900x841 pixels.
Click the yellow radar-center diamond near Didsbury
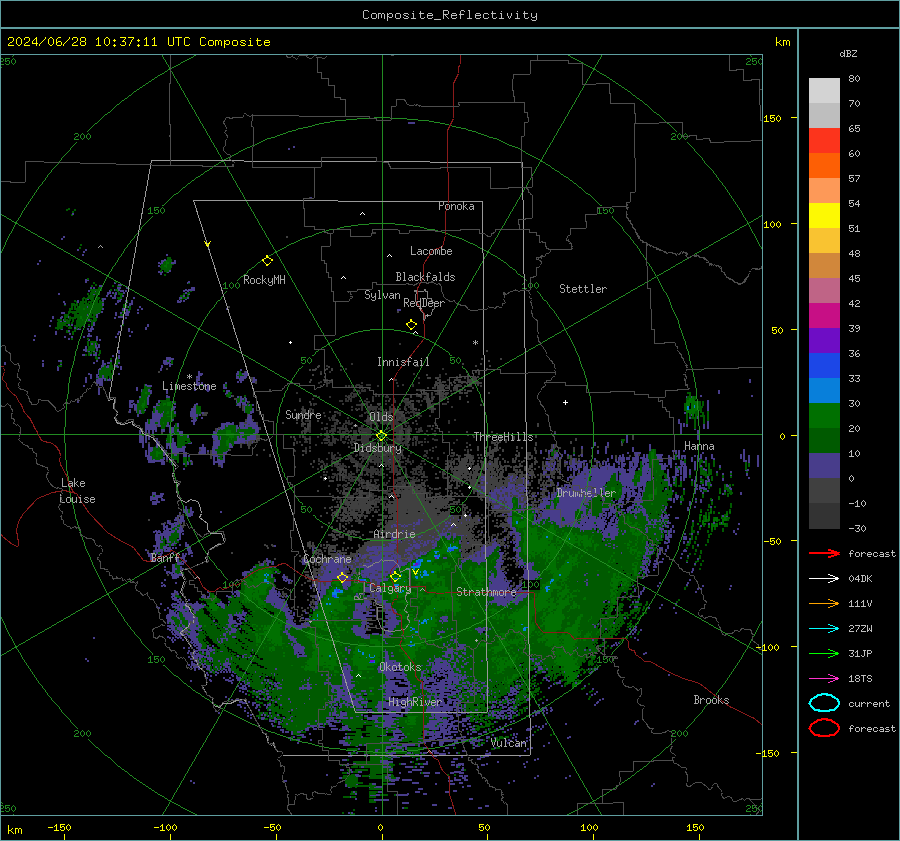pos(381,436)
